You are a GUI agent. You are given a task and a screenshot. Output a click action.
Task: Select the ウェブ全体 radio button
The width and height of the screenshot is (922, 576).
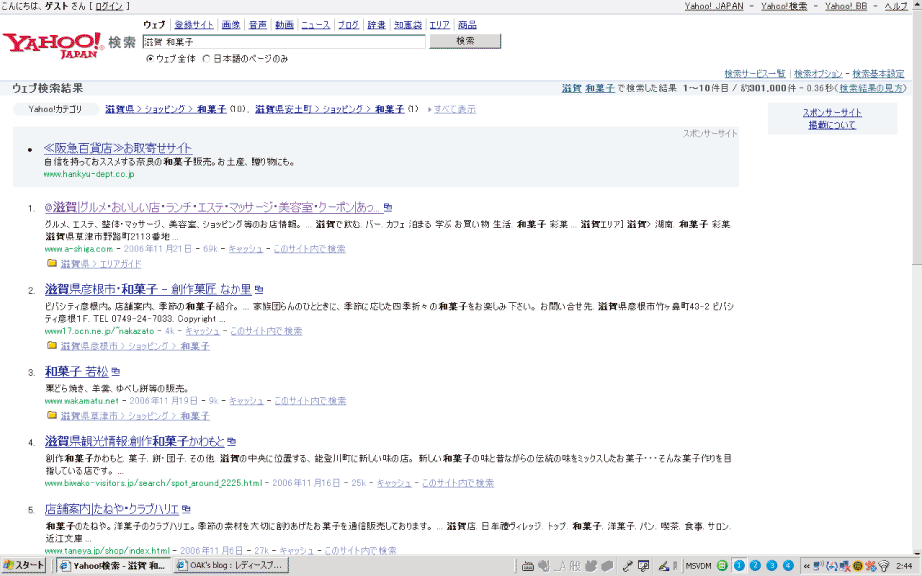149,59
